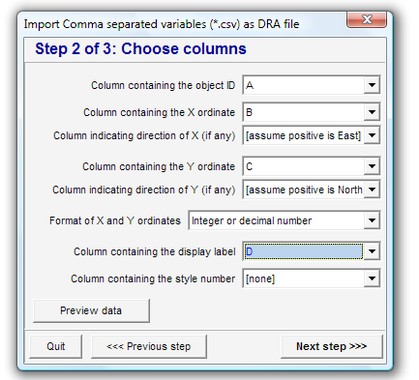Open the display label column dropdown arrow
Screen dimensions: 419x380
372,251
